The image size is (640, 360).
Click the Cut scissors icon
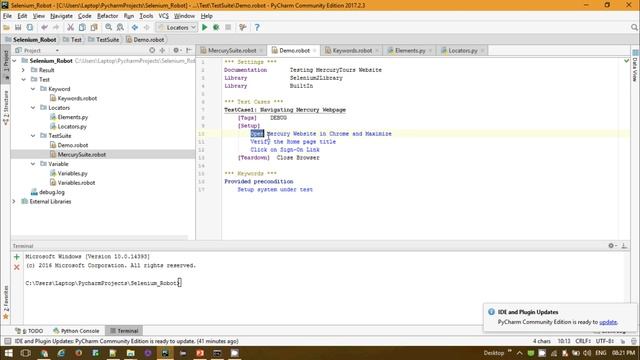(70, 27)
